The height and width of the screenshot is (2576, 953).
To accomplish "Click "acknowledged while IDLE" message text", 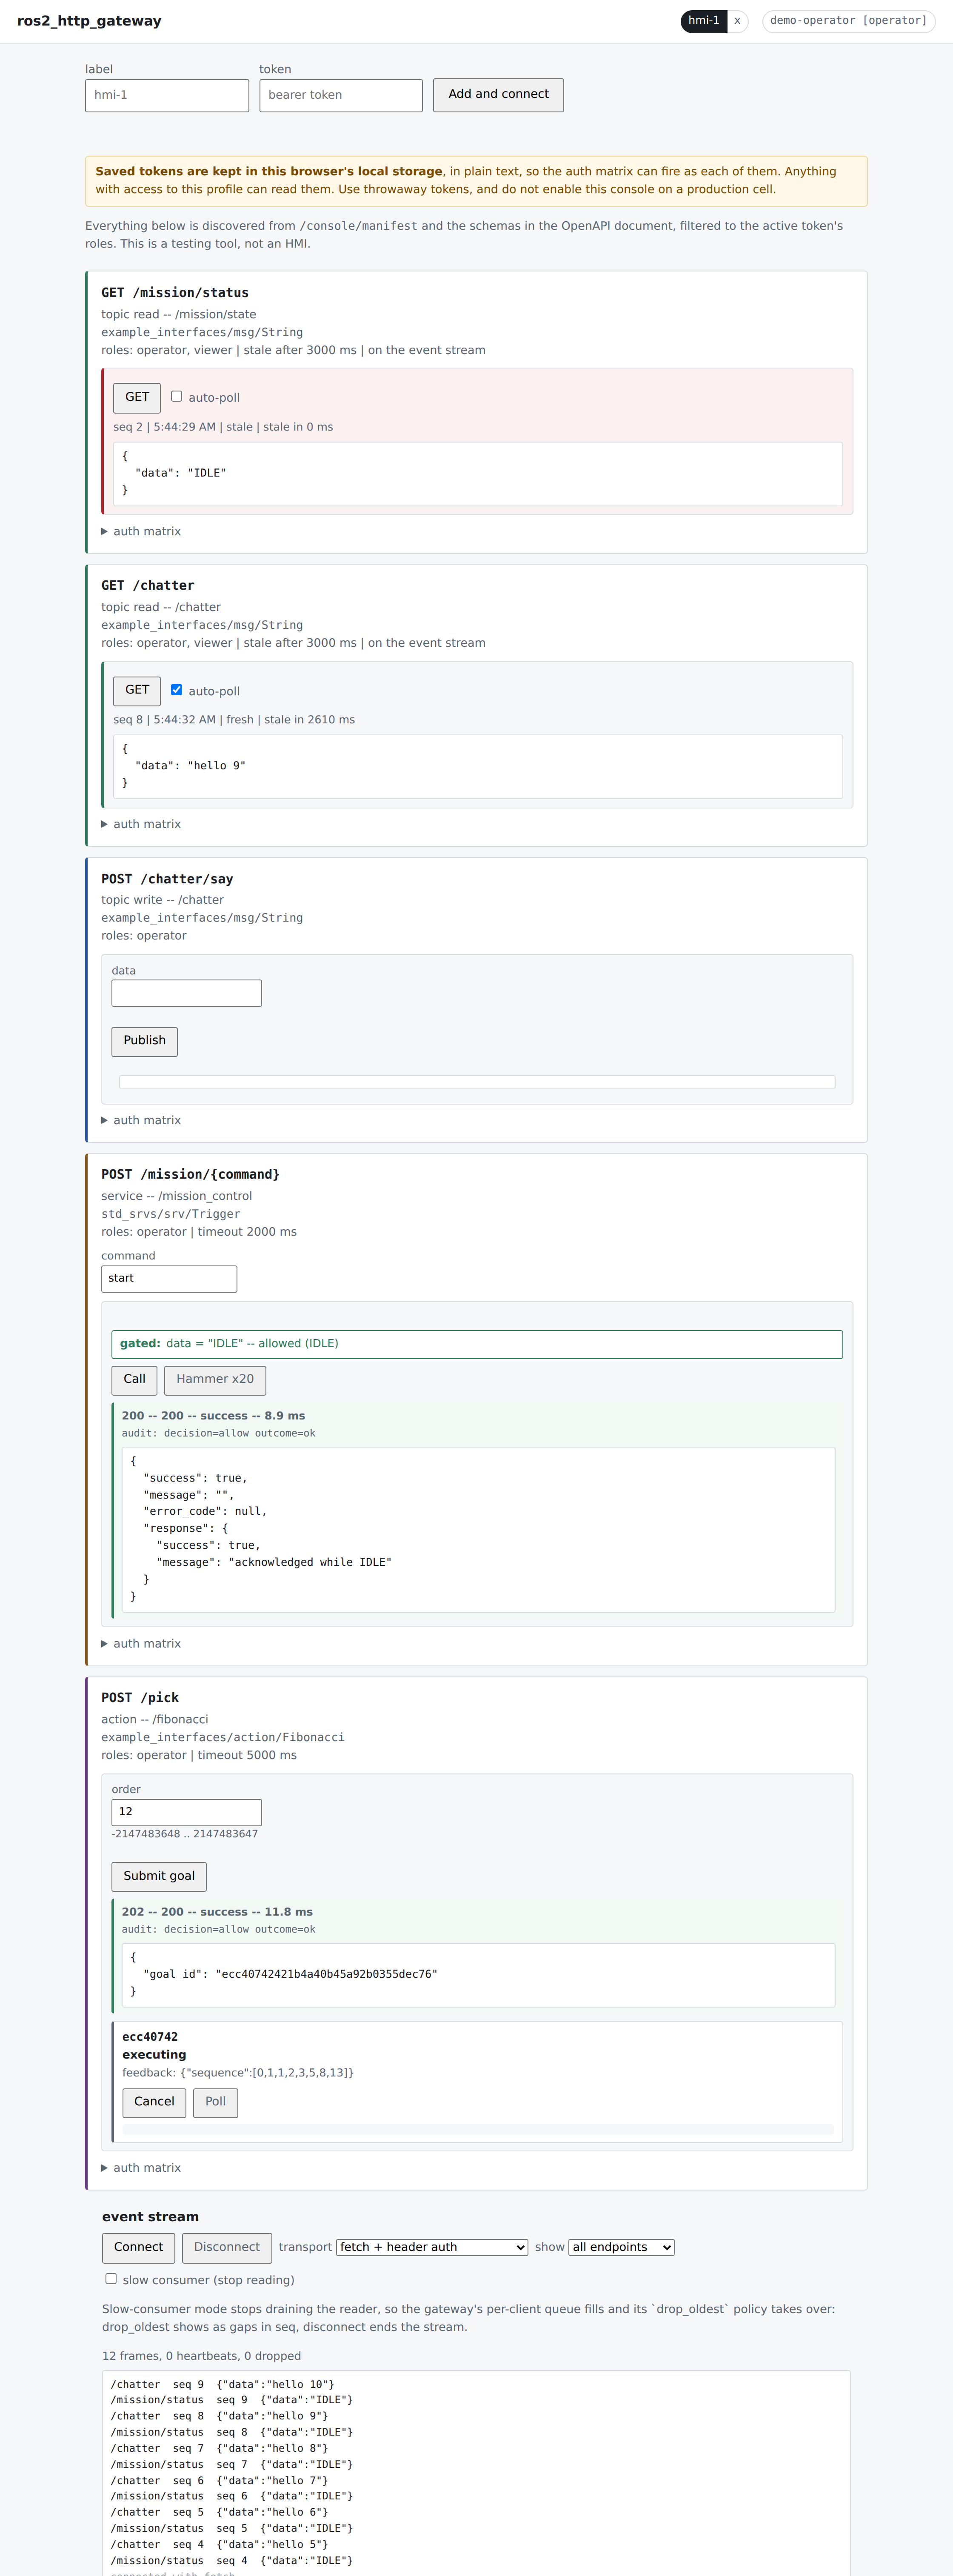I will 310,1563.
